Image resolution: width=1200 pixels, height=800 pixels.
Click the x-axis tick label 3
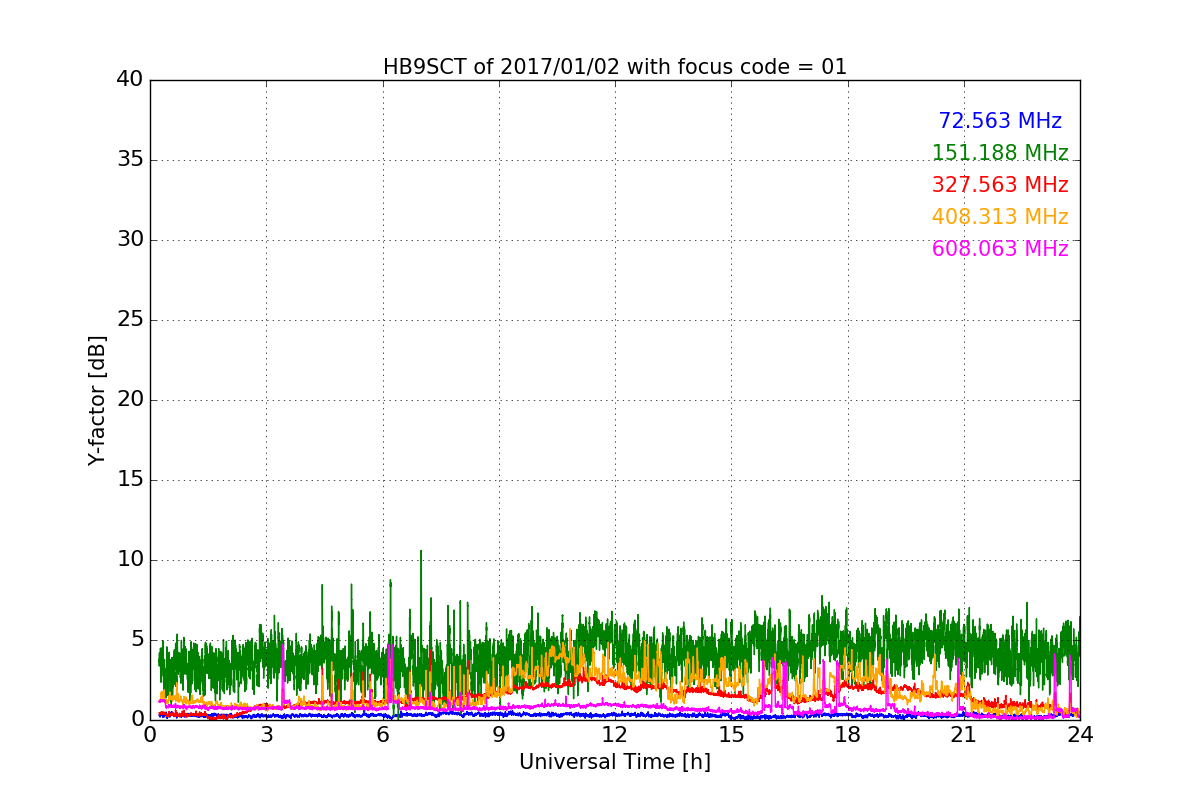pyautogui.click(x=266, y=735)
